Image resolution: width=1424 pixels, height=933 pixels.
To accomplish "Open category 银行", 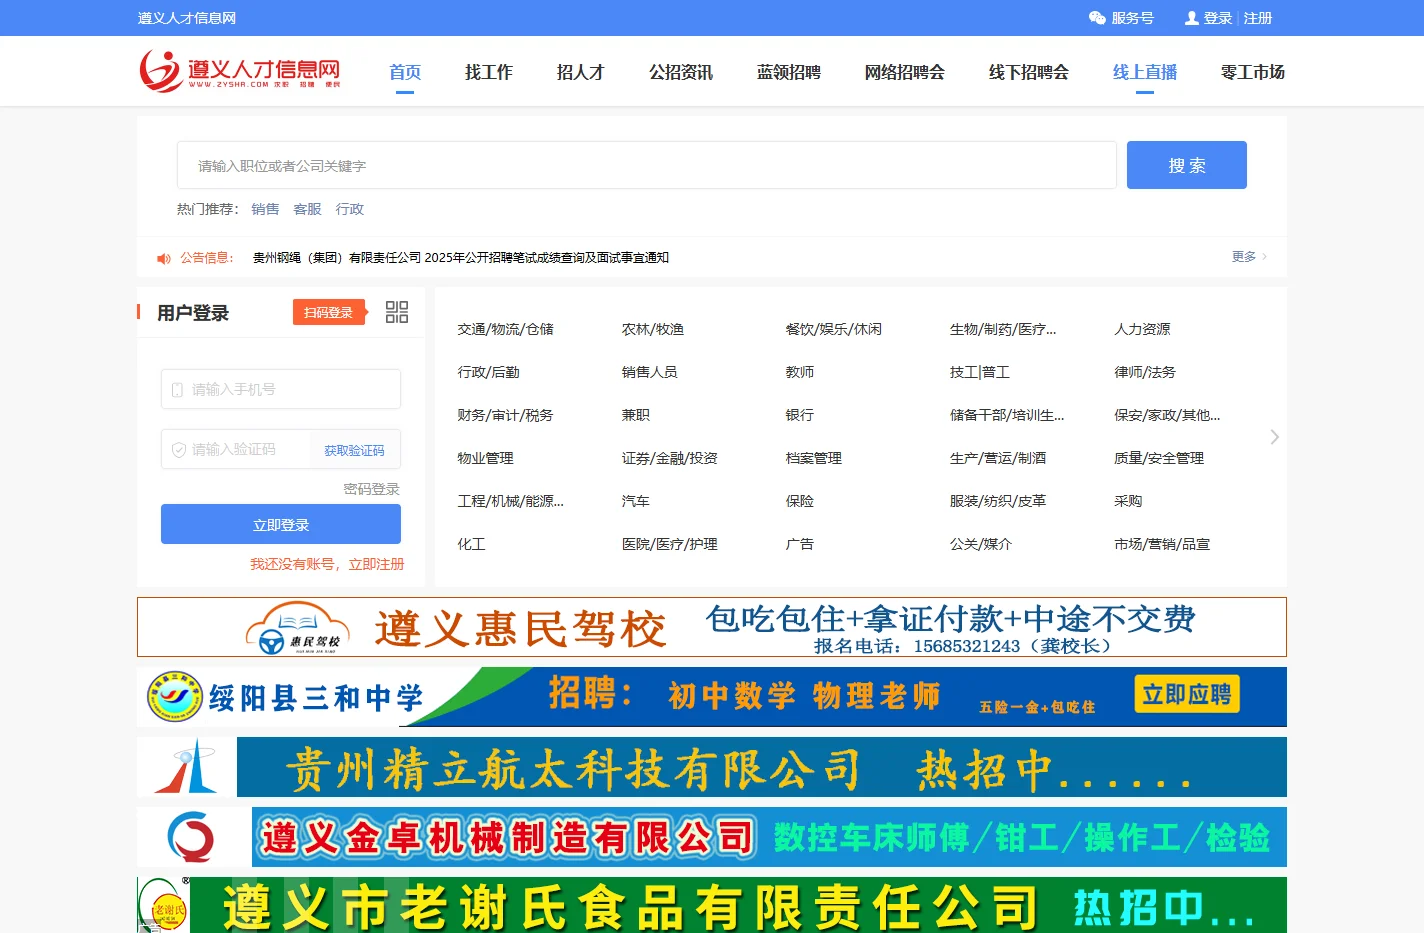I will click(x=800, y=415).
